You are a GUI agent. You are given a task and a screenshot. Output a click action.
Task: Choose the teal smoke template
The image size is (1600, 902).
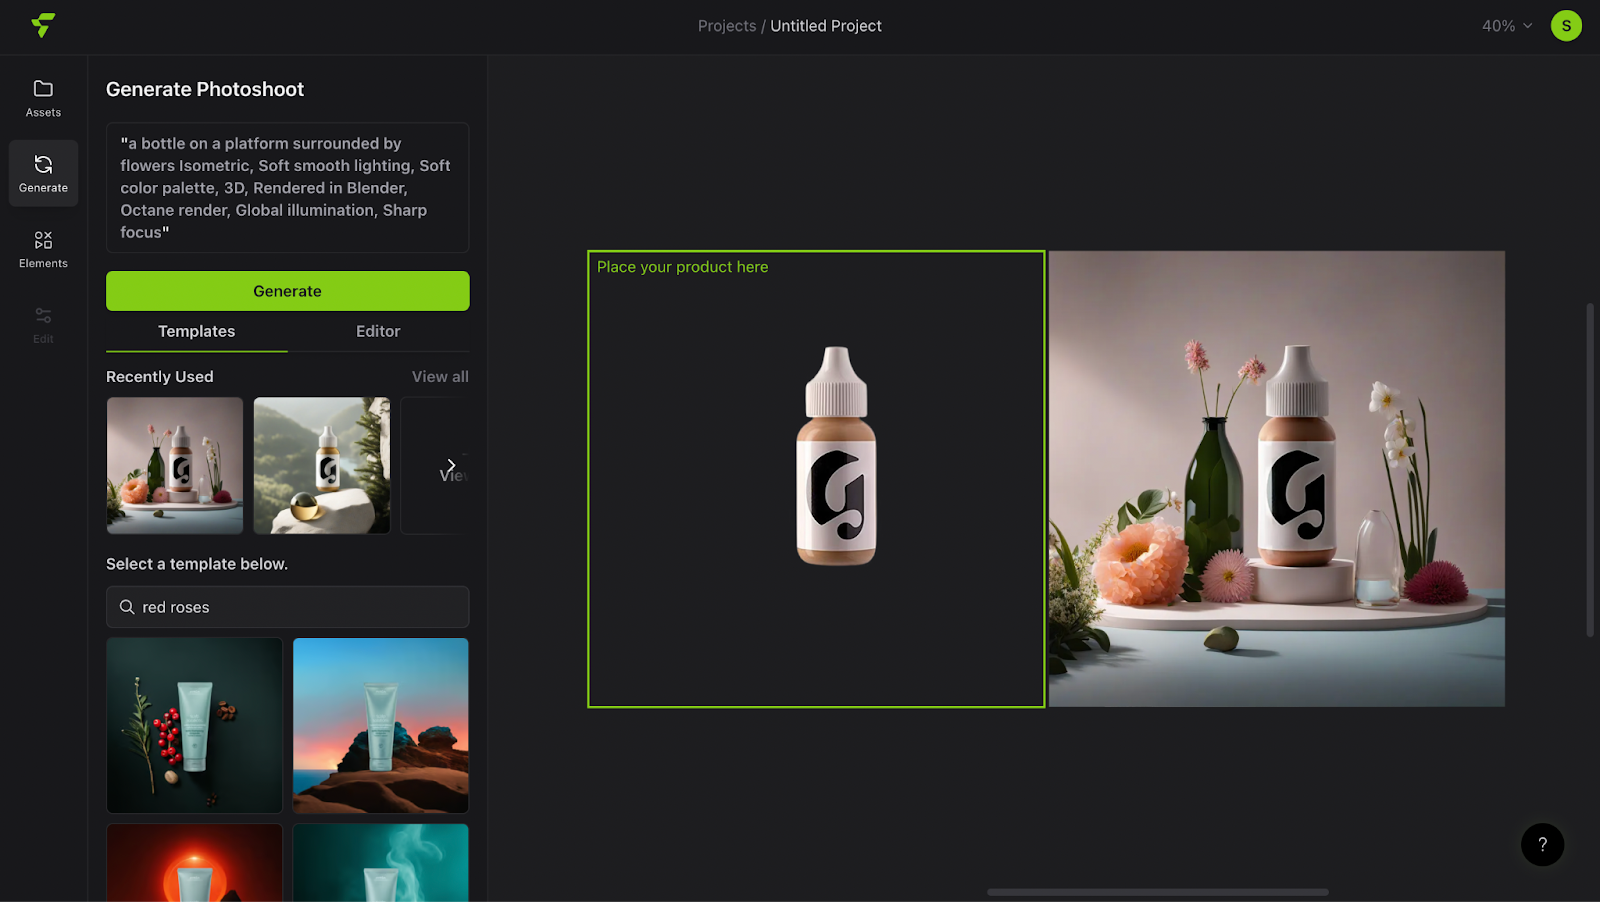381,863
